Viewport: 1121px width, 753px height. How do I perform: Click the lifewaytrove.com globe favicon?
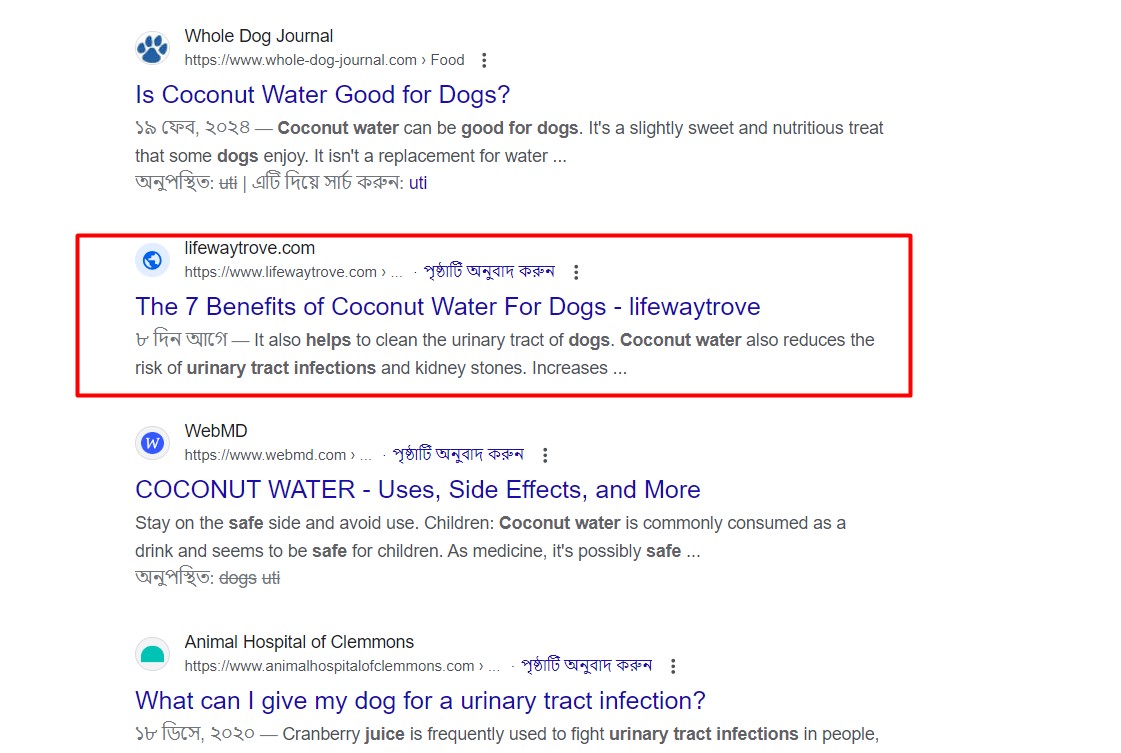click(152, 260)
